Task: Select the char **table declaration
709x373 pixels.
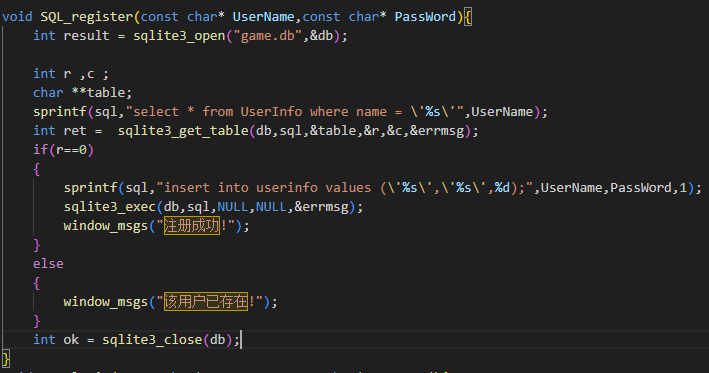Action: pos(82,93)
